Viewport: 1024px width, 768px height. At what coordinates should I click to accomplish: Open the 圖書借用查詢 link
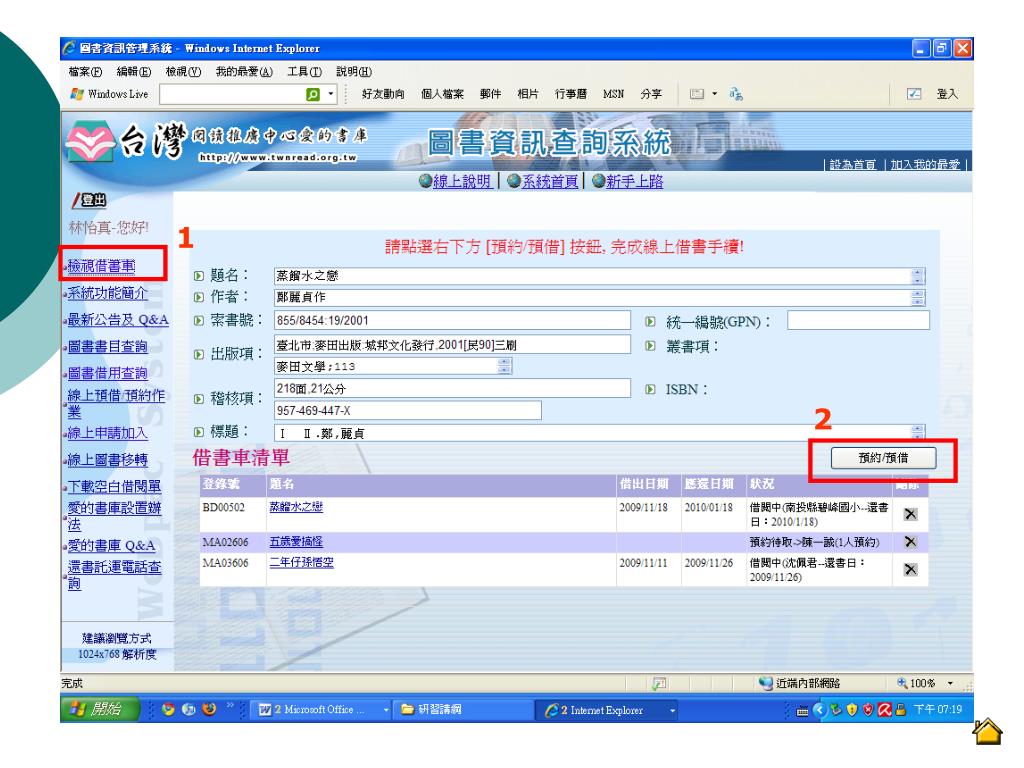[x=108, y=373]
